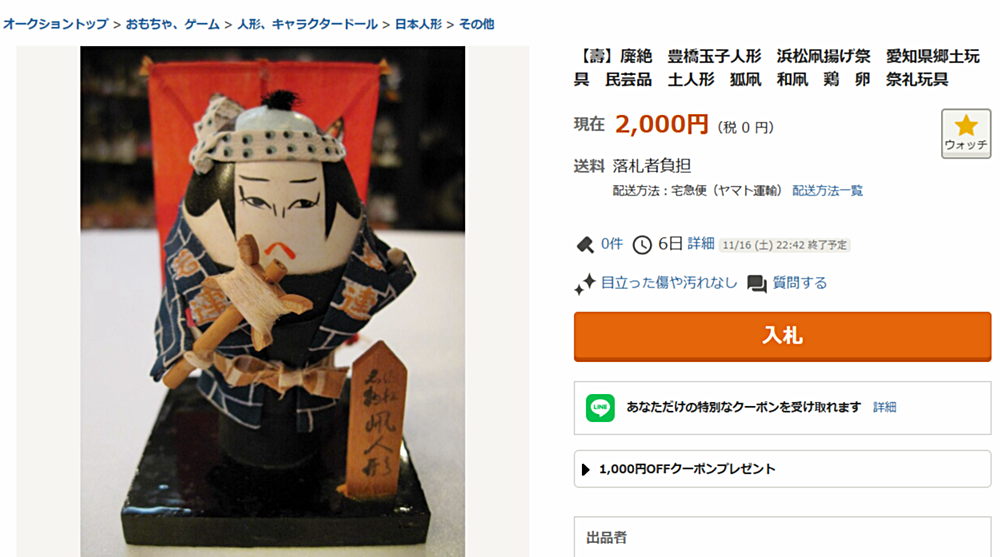Open the 詳細 link next to 6日
Screen dimensions: 1000x557
pyautogui.click(x=700, y=244)
